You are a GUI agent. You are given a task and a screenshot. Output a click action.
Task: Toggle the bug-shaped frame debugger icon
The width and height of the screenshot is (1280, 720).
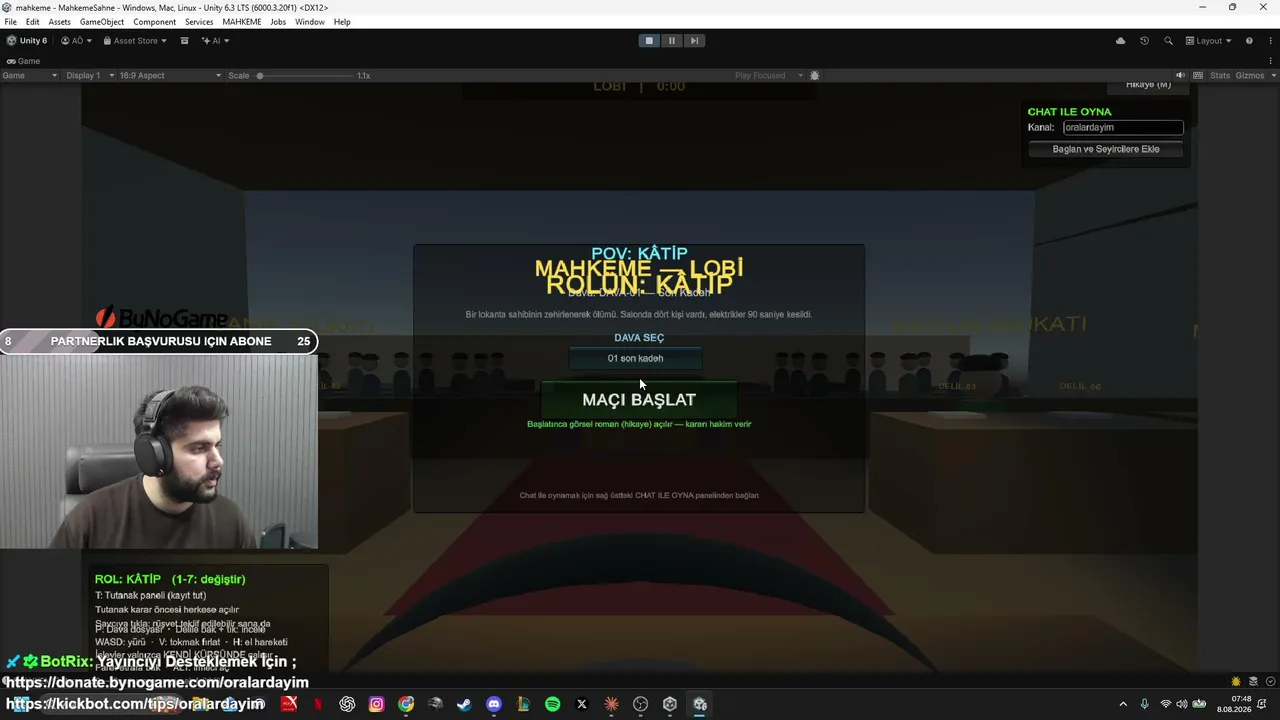tap(814, 76)
